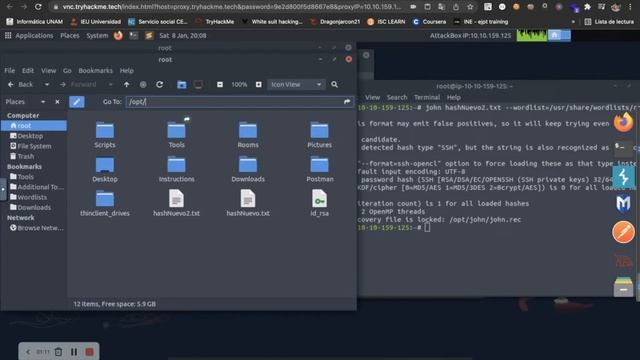Open the Scripts folder

click(x=105, y=134)
